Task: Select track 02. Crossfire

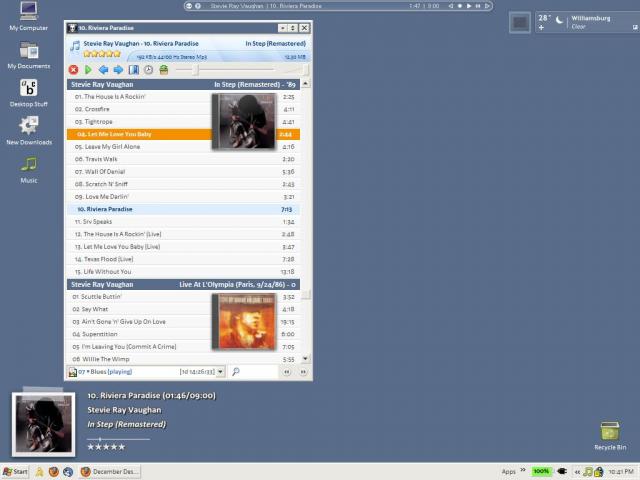Action: pyautogui.click(x=183, y=109)
